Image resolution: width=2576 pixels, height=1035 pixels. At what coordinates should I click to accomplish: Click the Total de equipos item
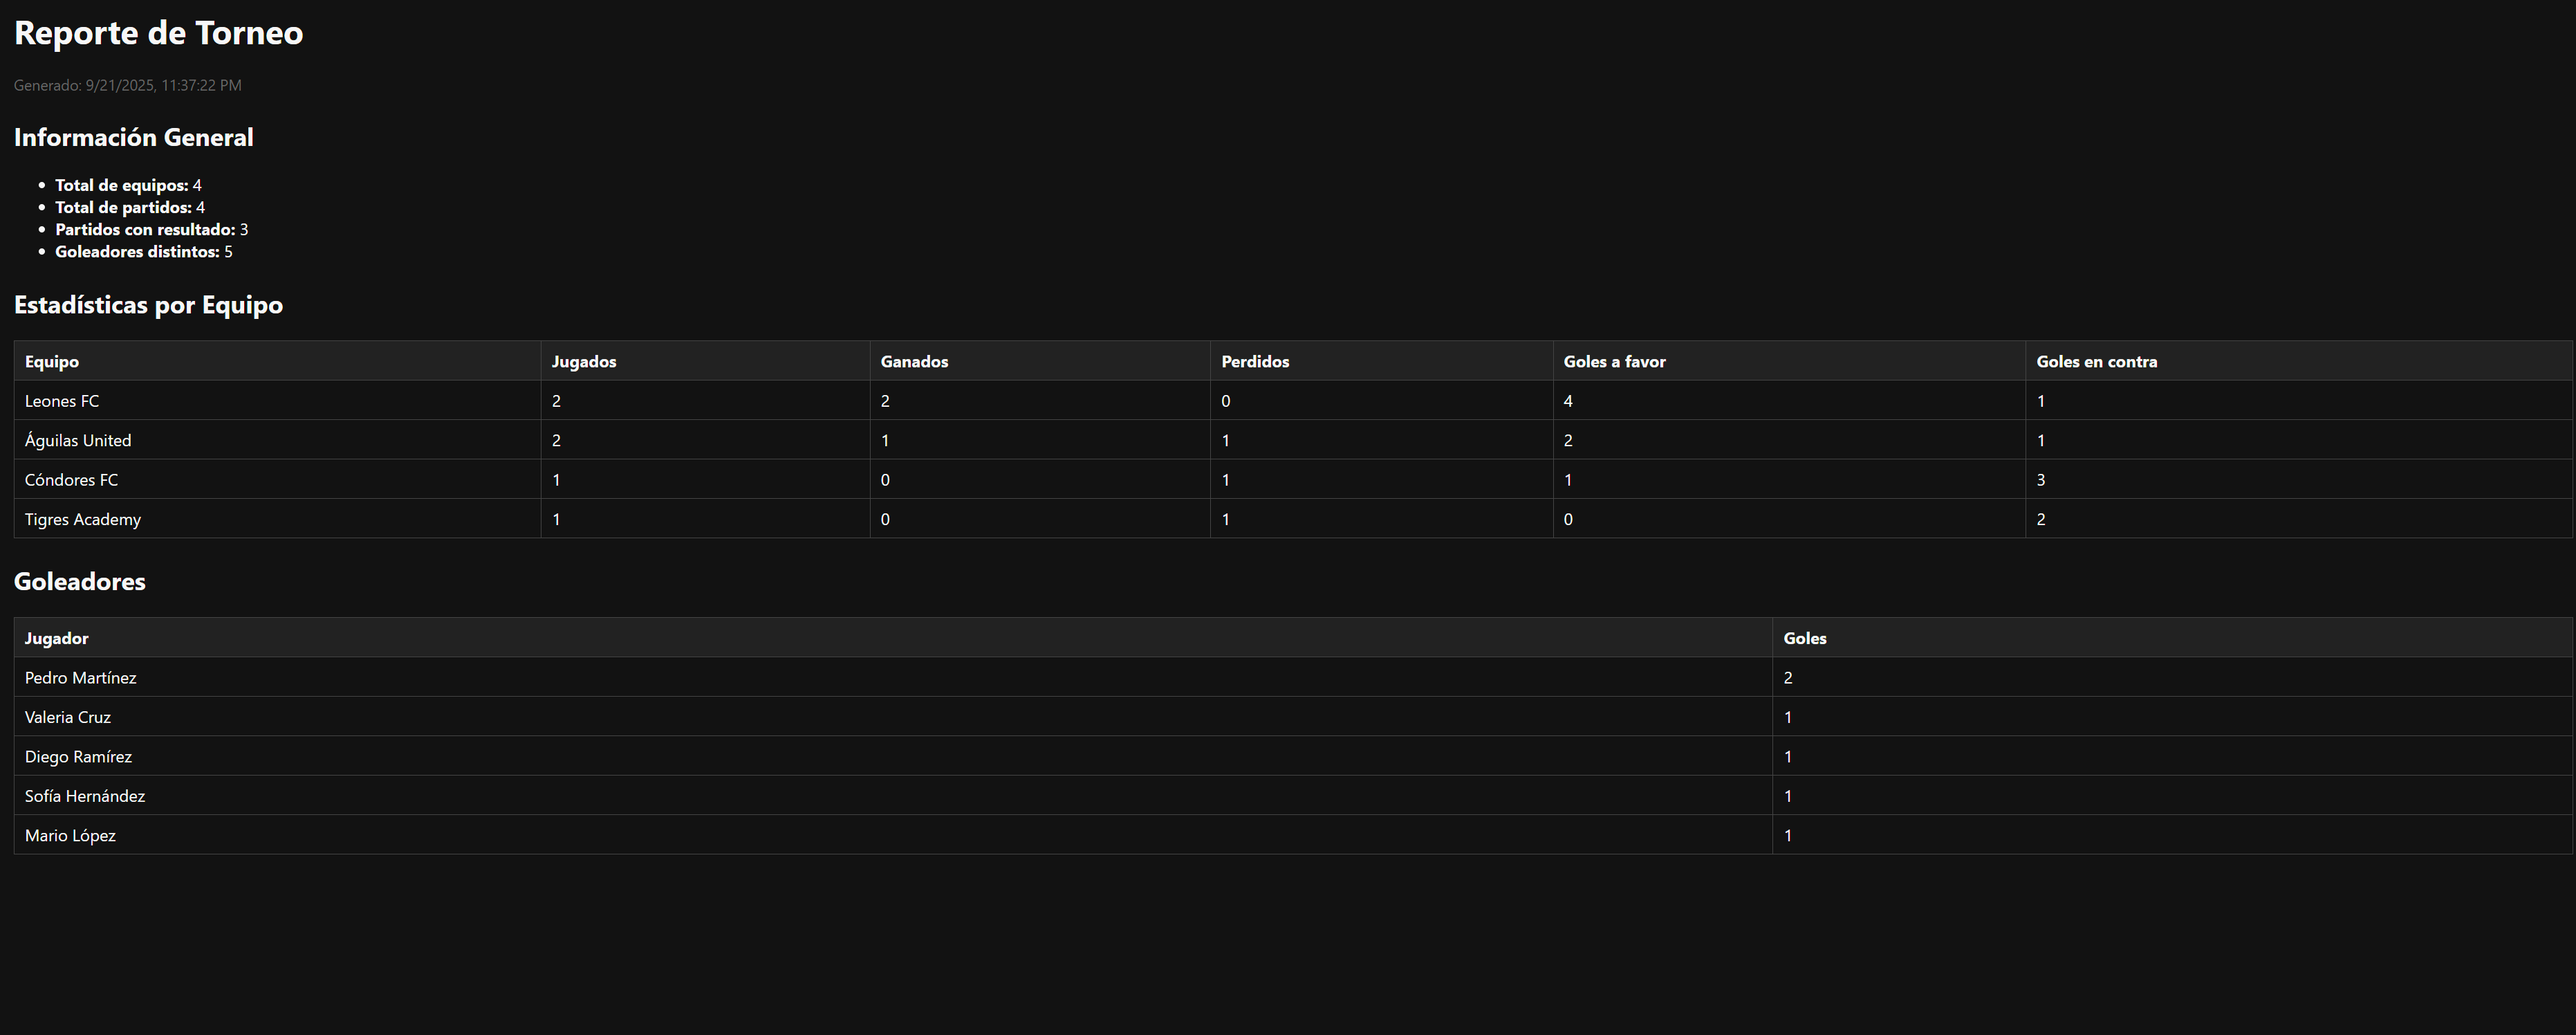(x=127, y=185)
